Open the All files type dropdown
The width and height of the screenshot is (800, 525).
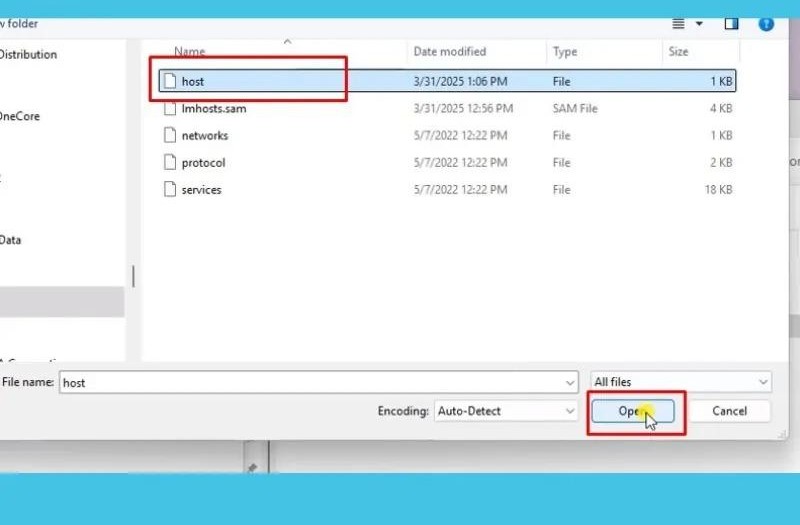point(681,382)
